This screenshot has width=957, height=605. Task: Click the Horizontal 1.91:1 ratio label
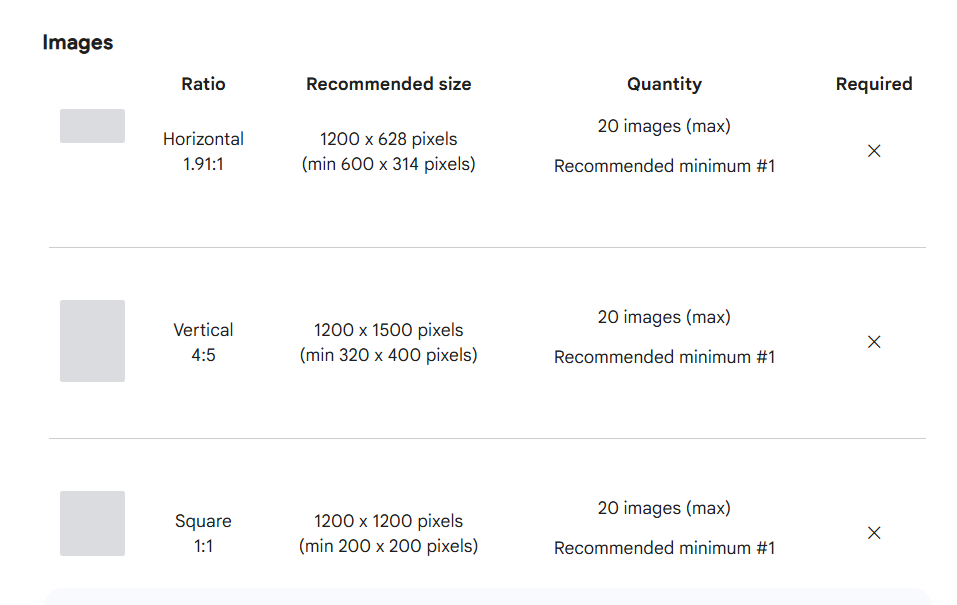coord(203,151)
